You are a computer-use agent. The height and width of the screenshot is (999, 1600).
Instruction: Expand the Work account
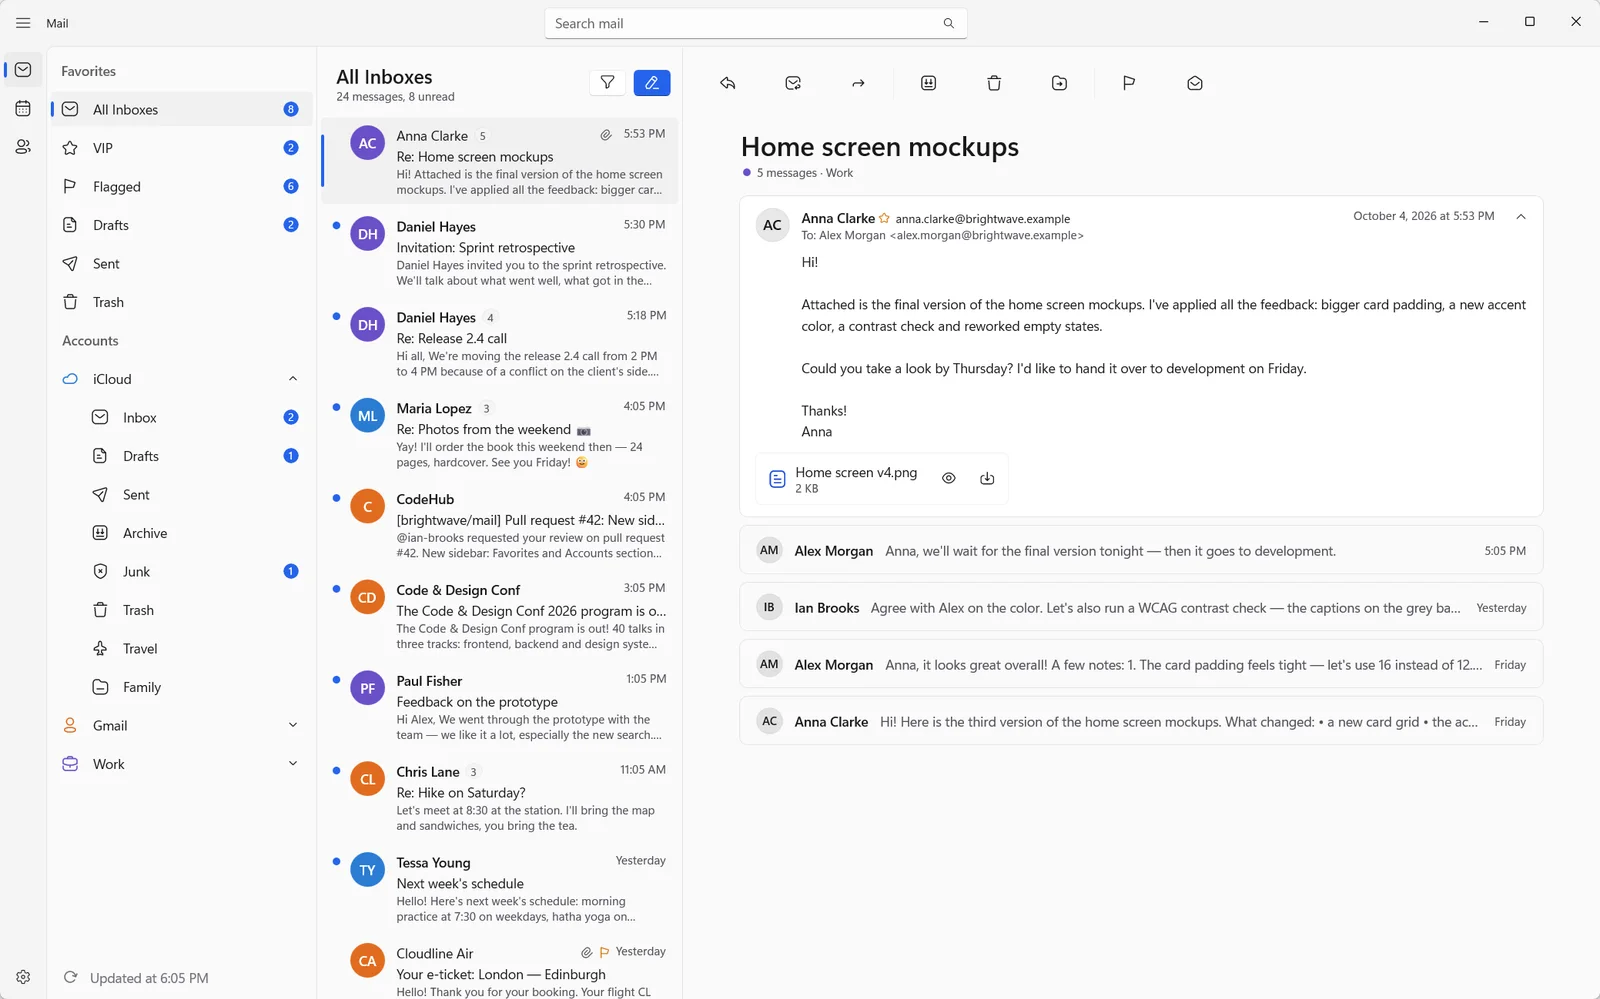[293, 764]
